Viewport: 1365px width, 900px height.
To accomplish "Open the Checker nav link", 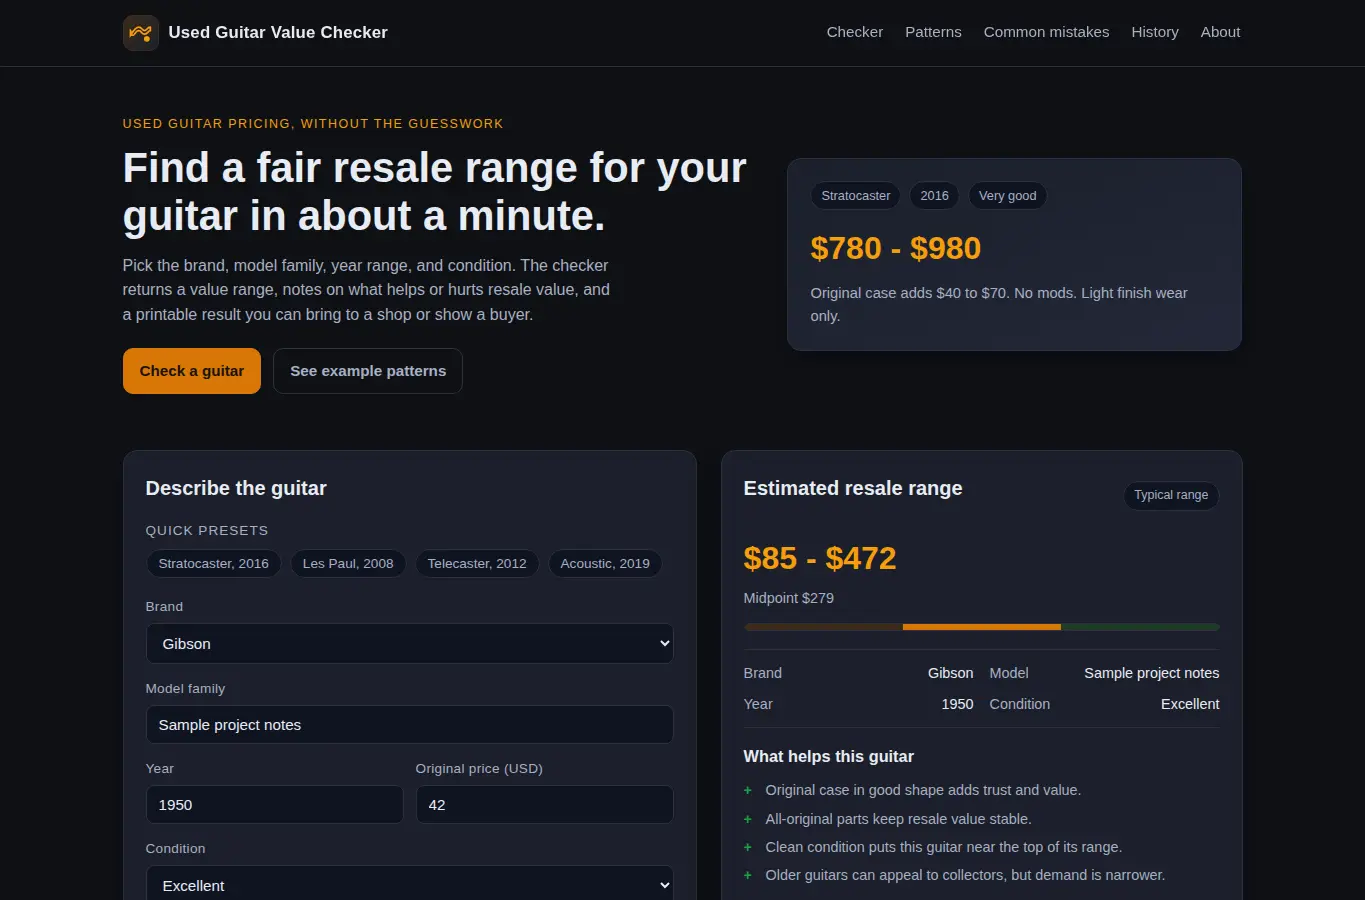I will click(855, 32).
